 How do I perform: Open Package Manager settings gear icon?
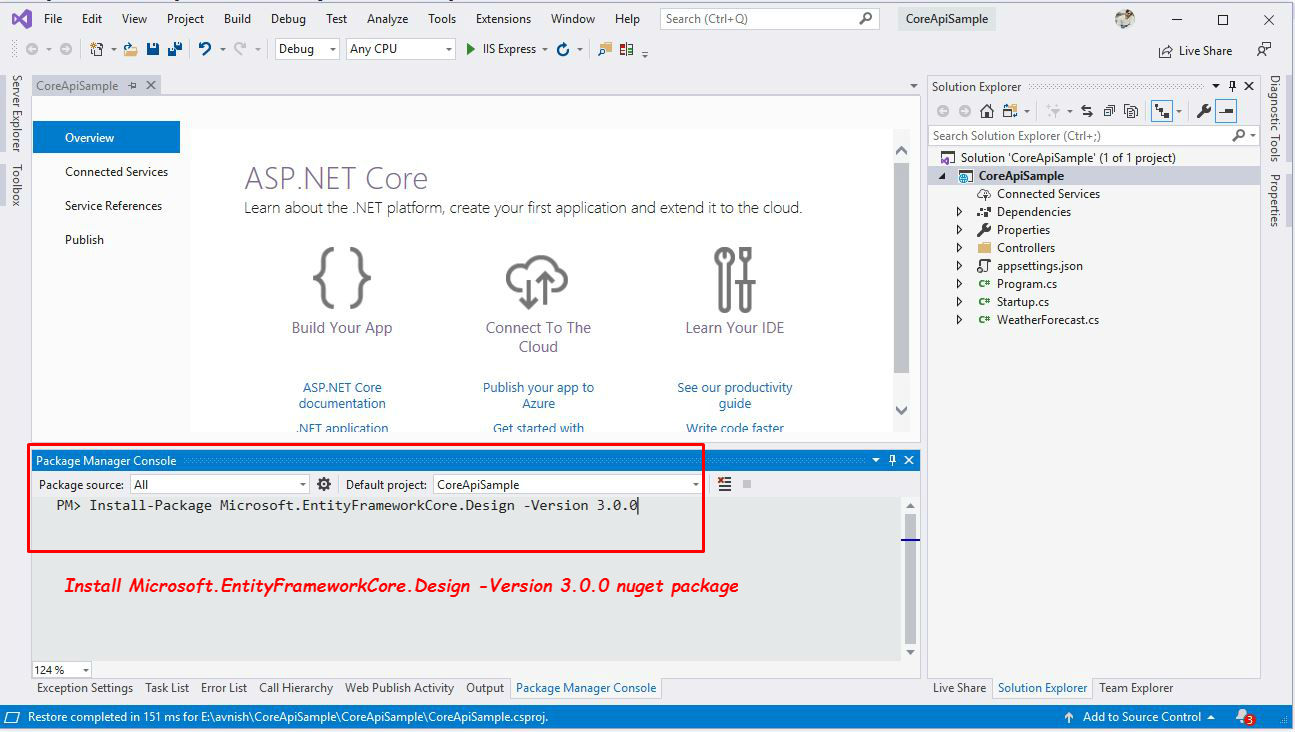324,484
